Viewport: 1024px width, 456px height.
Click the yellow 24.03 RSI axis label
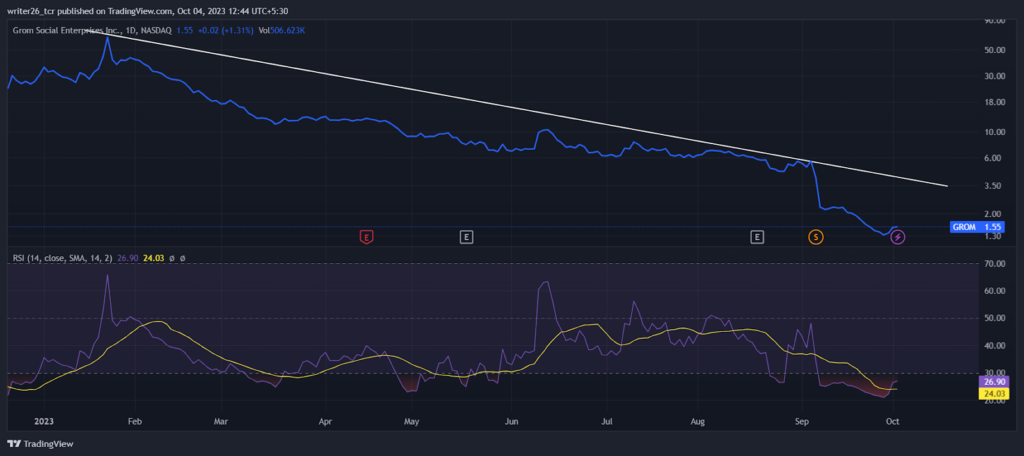tap(993, 393)
